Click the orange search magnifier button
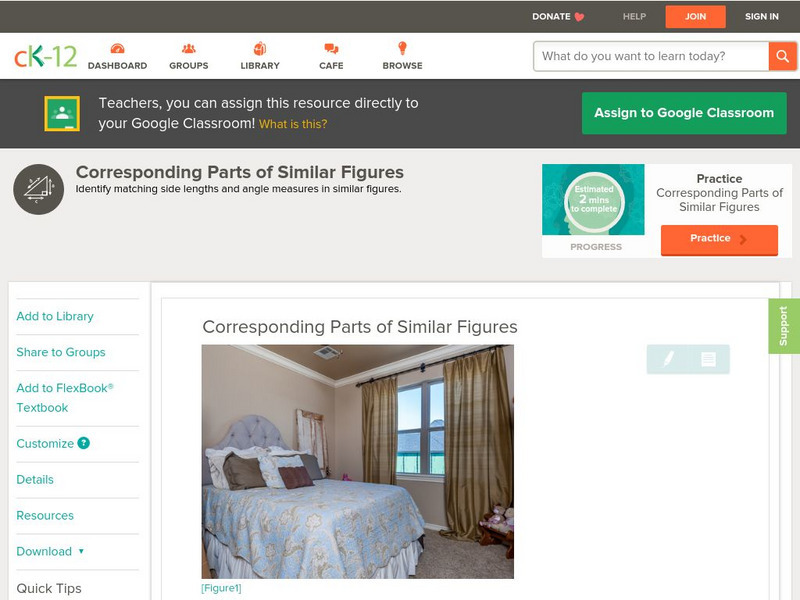800x600 pixels. [x=782, y=56]
